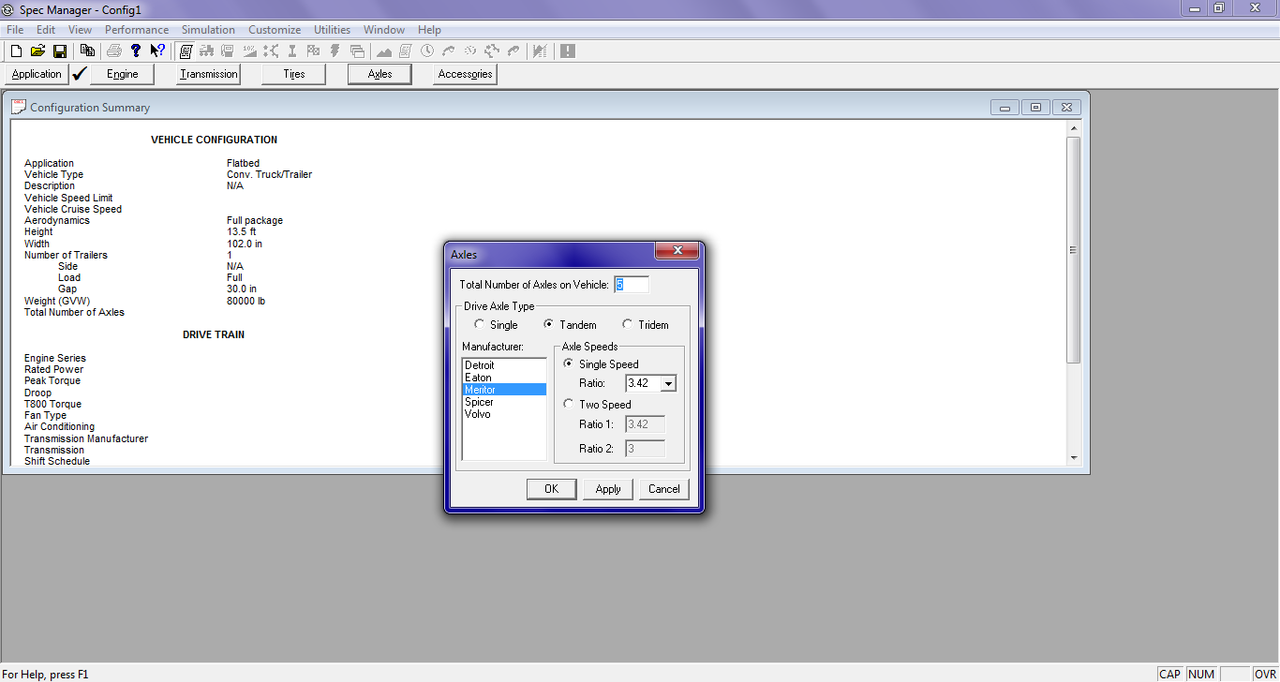The height and width of the screenshot is (682, 1280).
Task: Click the Engine button
Action: click(x=122, y=74)
